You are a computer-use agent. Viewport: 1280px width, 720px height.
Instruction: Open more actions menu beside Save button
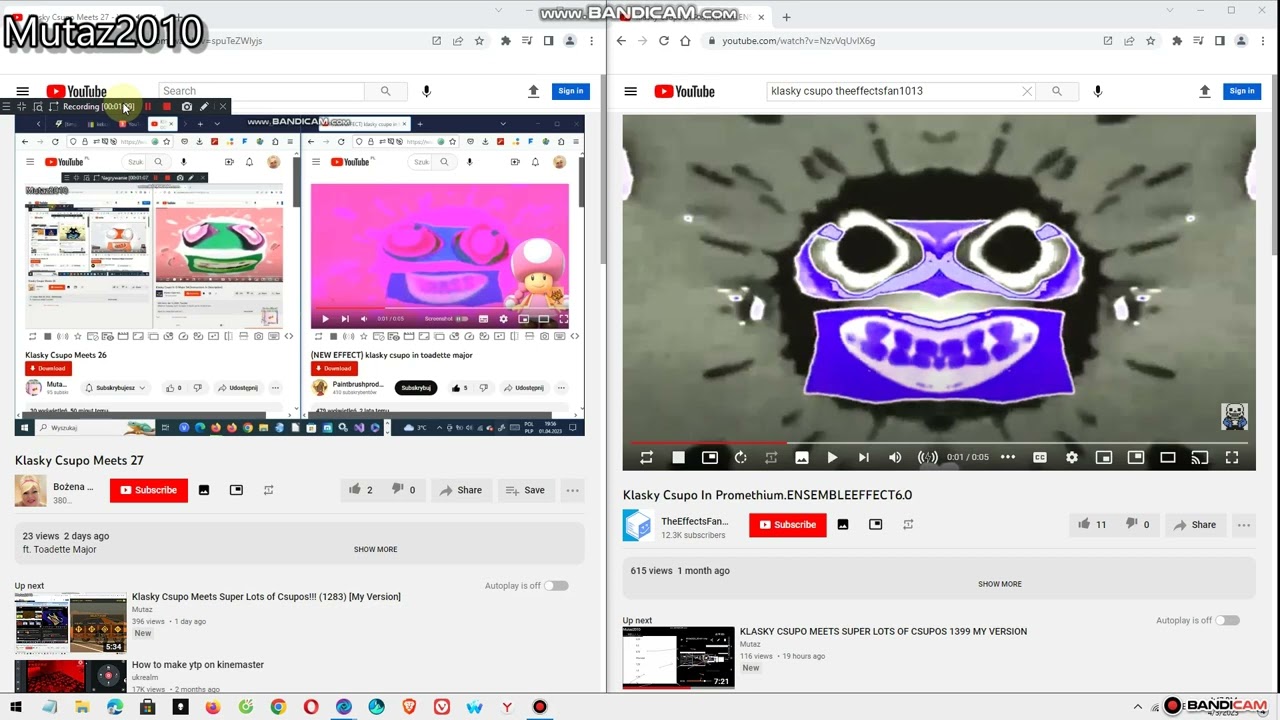(x=572, y=490)
